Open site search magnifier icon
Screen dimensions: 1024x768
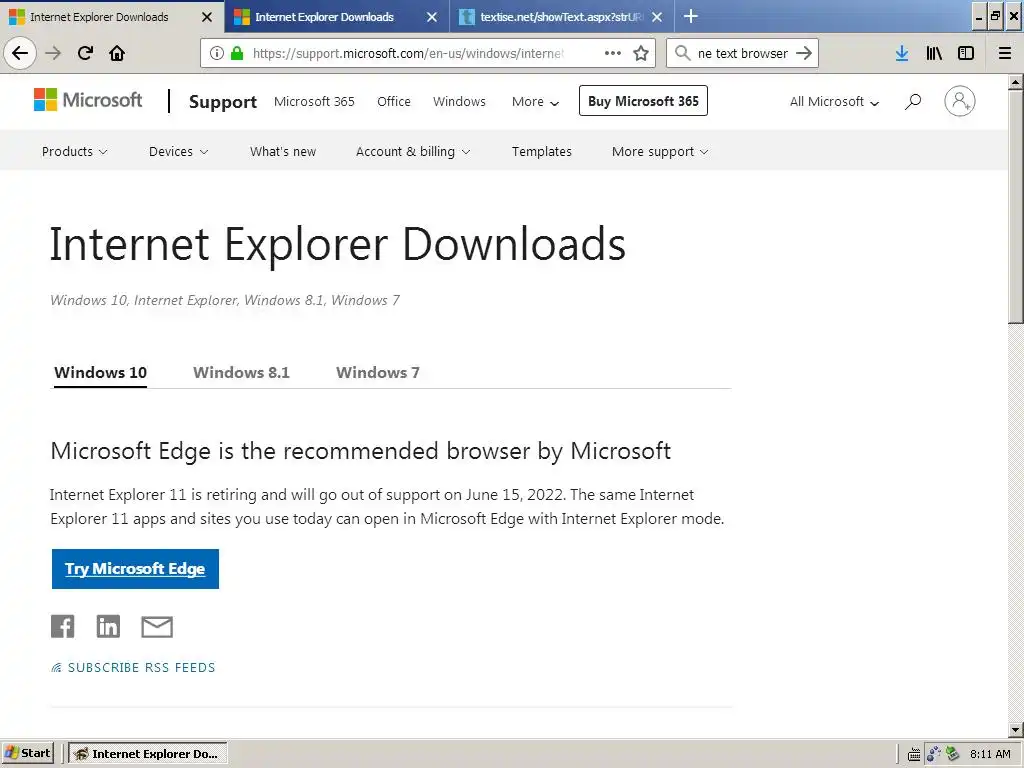[x=913, y=101]
